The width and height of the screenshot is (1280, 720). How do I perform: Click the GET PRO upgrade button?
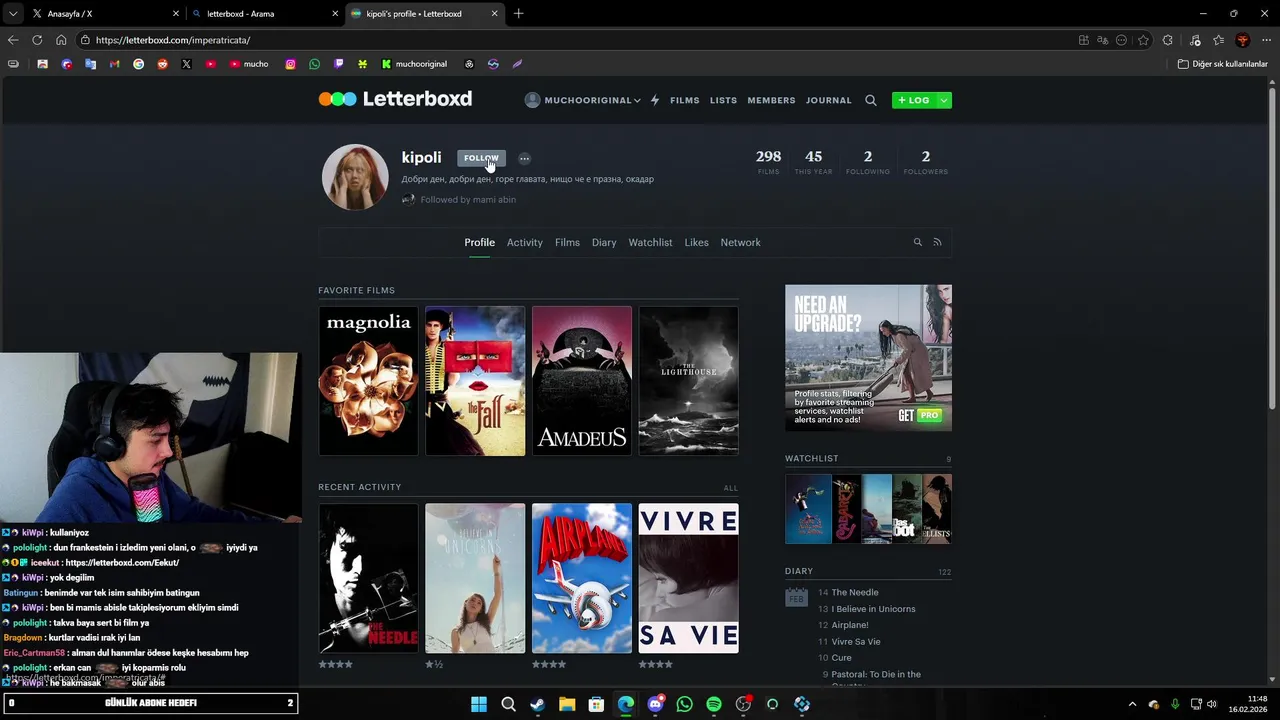(x=919, y=415)
